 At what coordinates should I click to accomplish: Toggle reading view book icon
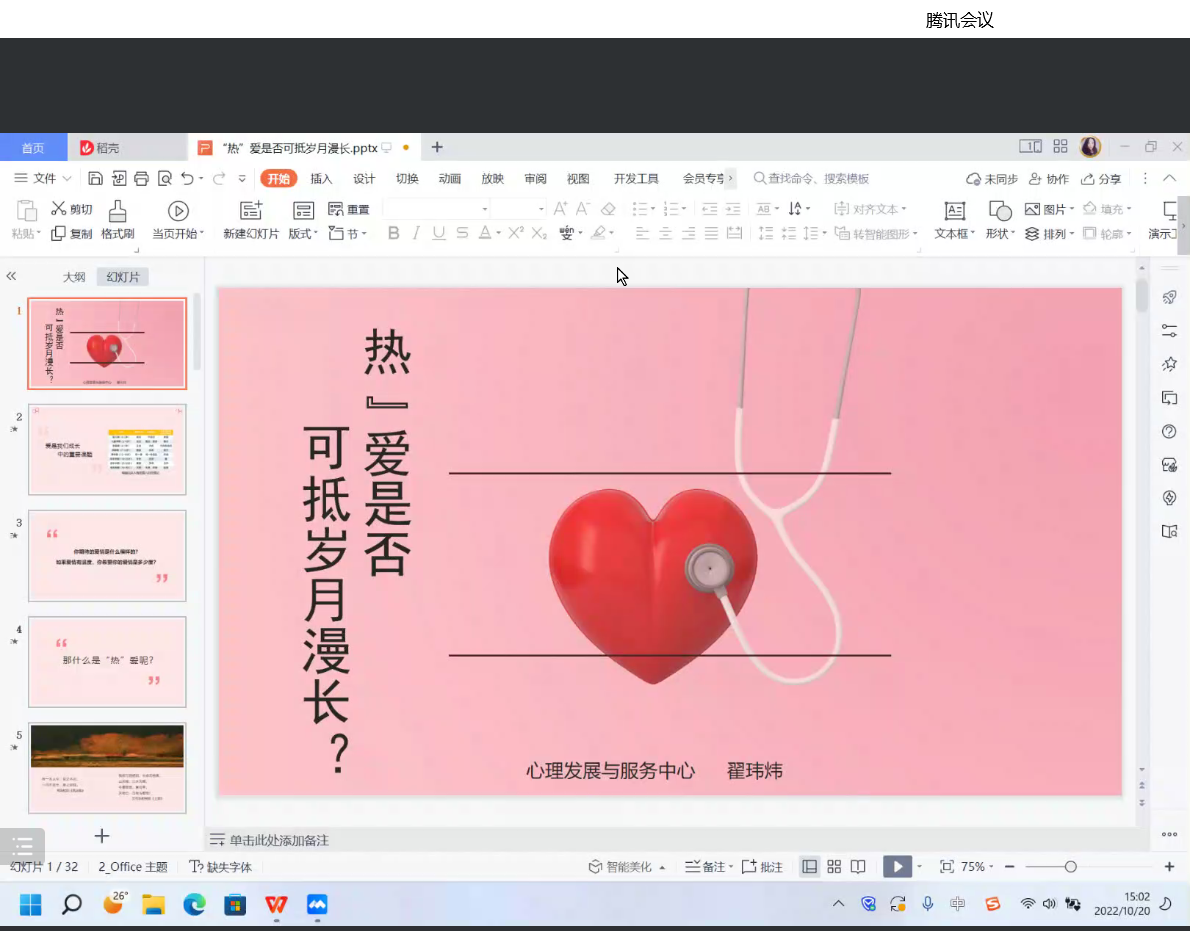(858, 867)
